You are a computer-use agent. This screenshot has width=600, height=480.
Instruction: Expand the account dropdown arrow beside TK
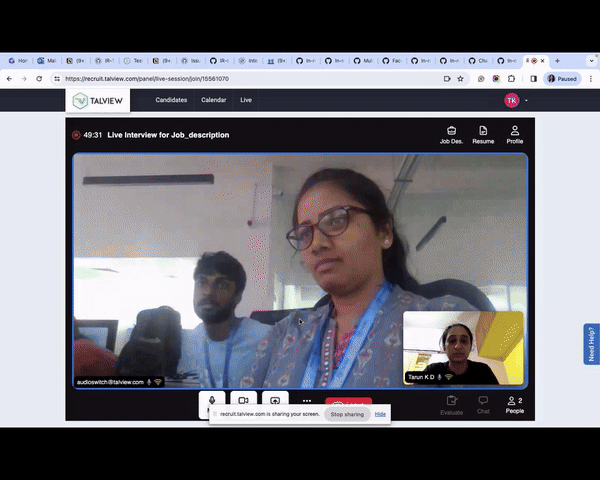pyautogui.click(x=527, y=101)
